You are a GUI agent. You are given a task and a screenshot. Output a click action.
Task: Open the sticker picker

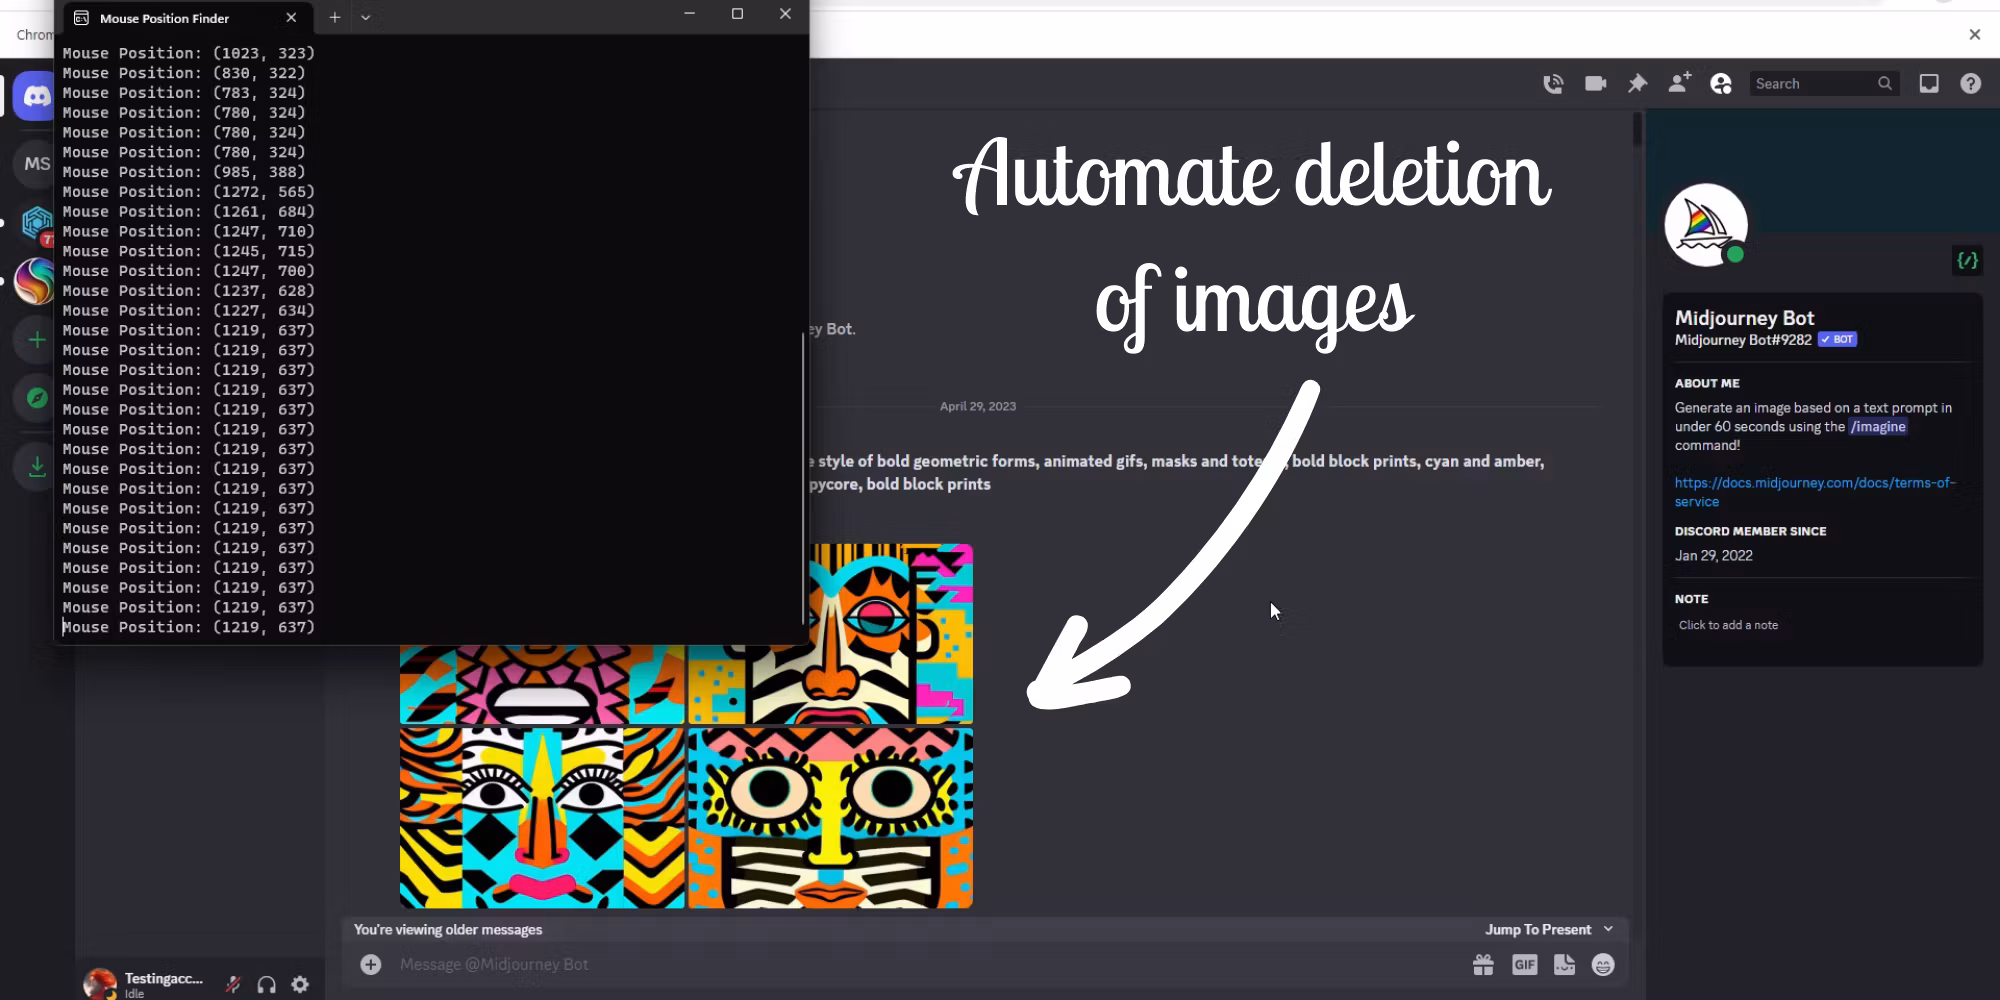1564,965
